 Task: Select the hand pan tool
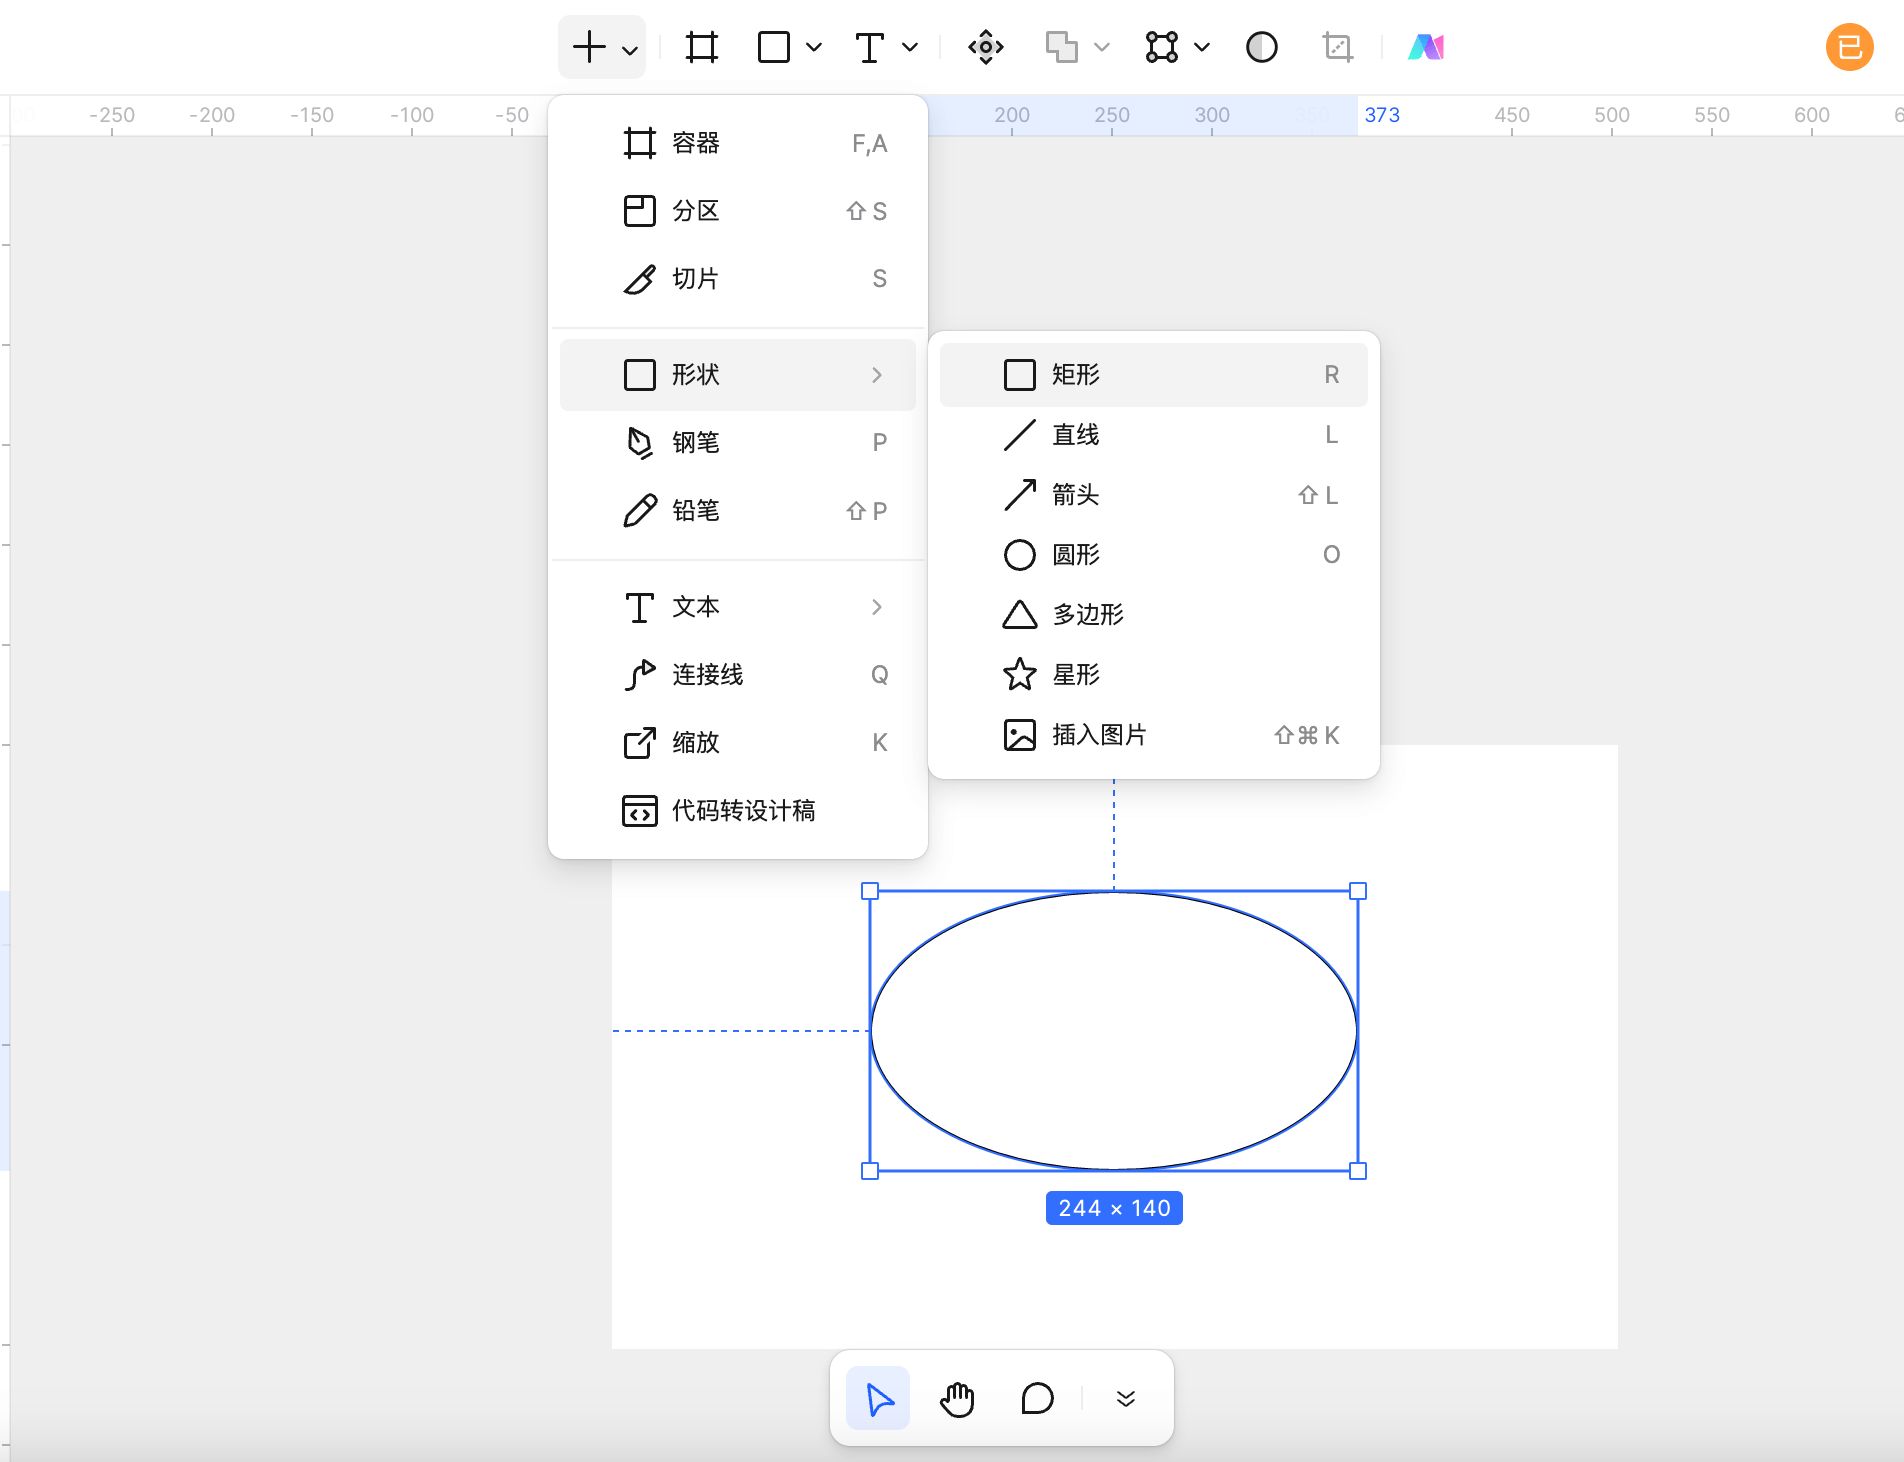[x=957, y=1399]
